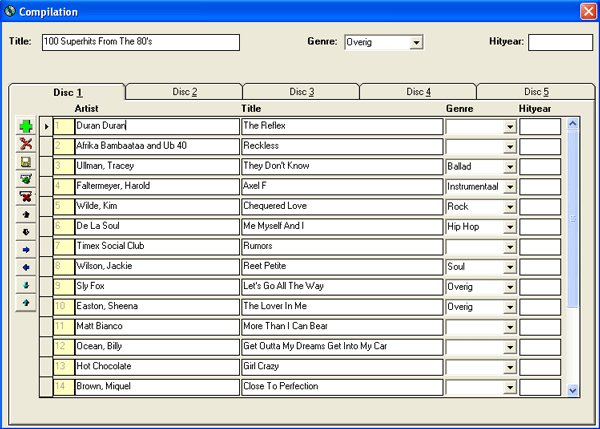Expand the Ballad genre dropdown
Viewport: 600px width, 429px height.
[510, 167]
